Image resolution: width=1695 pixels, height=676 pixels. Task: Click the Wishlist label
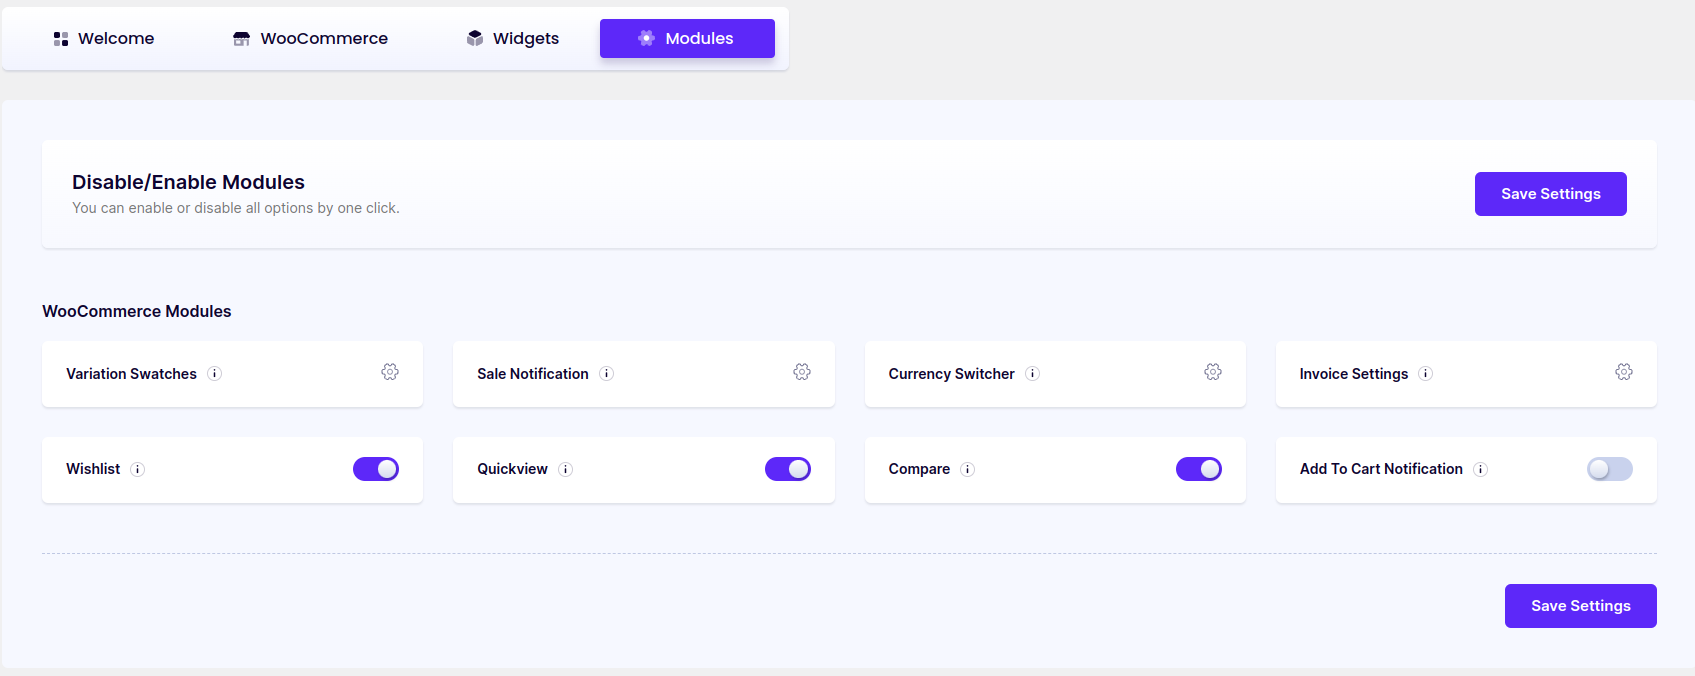(x=93, y=469)
